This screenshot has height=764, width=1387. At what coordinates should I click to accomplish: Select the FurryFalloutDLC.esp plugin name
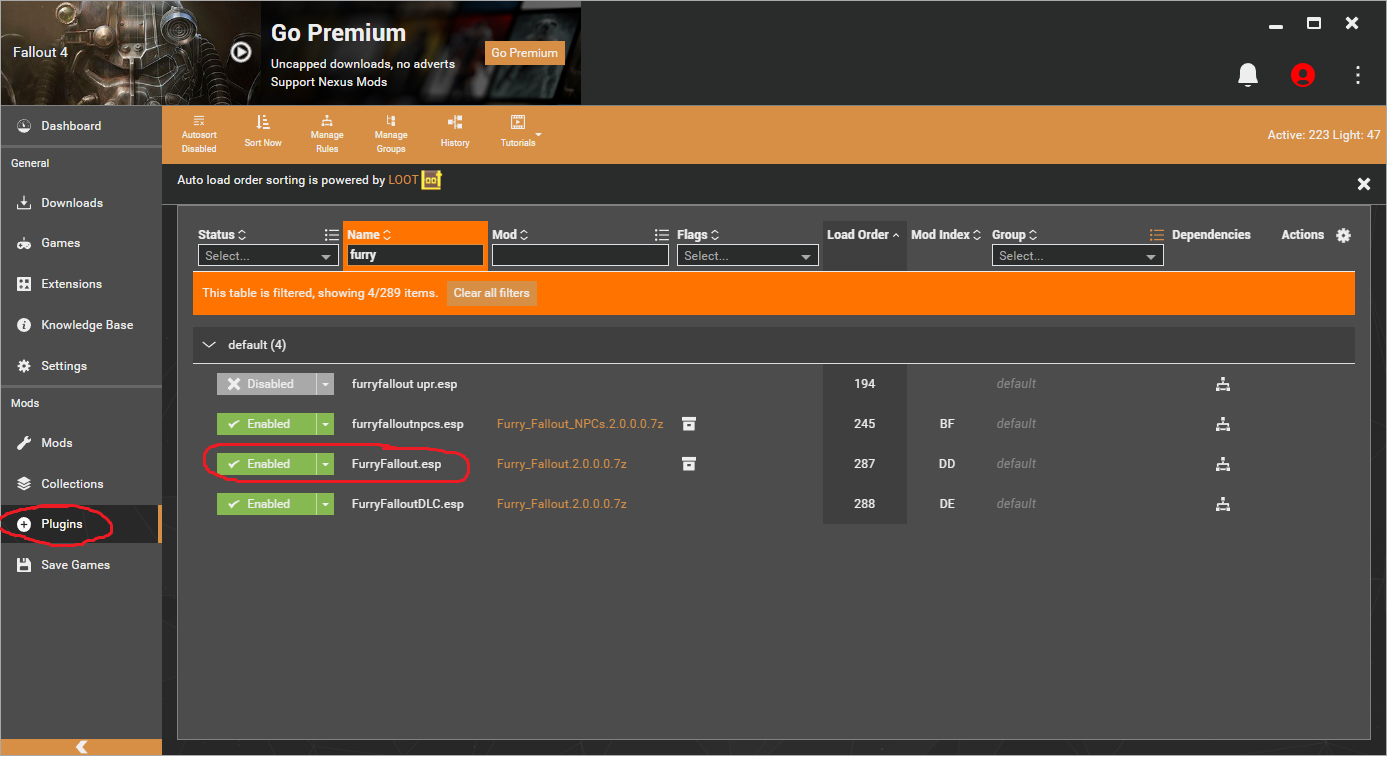pos(408,504)
